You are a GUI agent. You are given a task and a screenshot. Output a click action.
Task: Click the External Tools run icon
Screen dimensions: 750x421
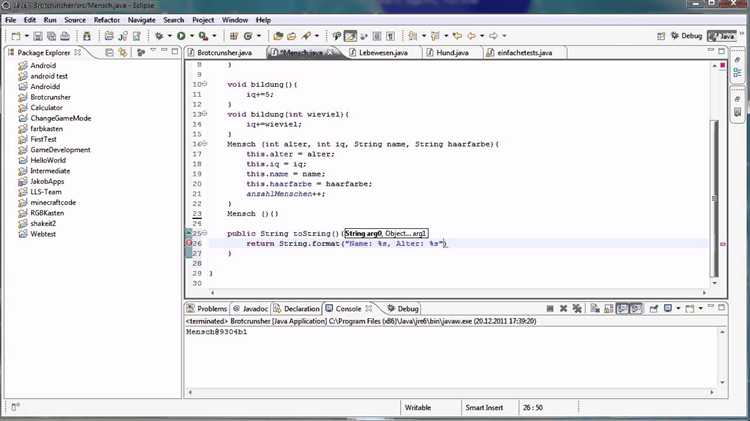203,36
